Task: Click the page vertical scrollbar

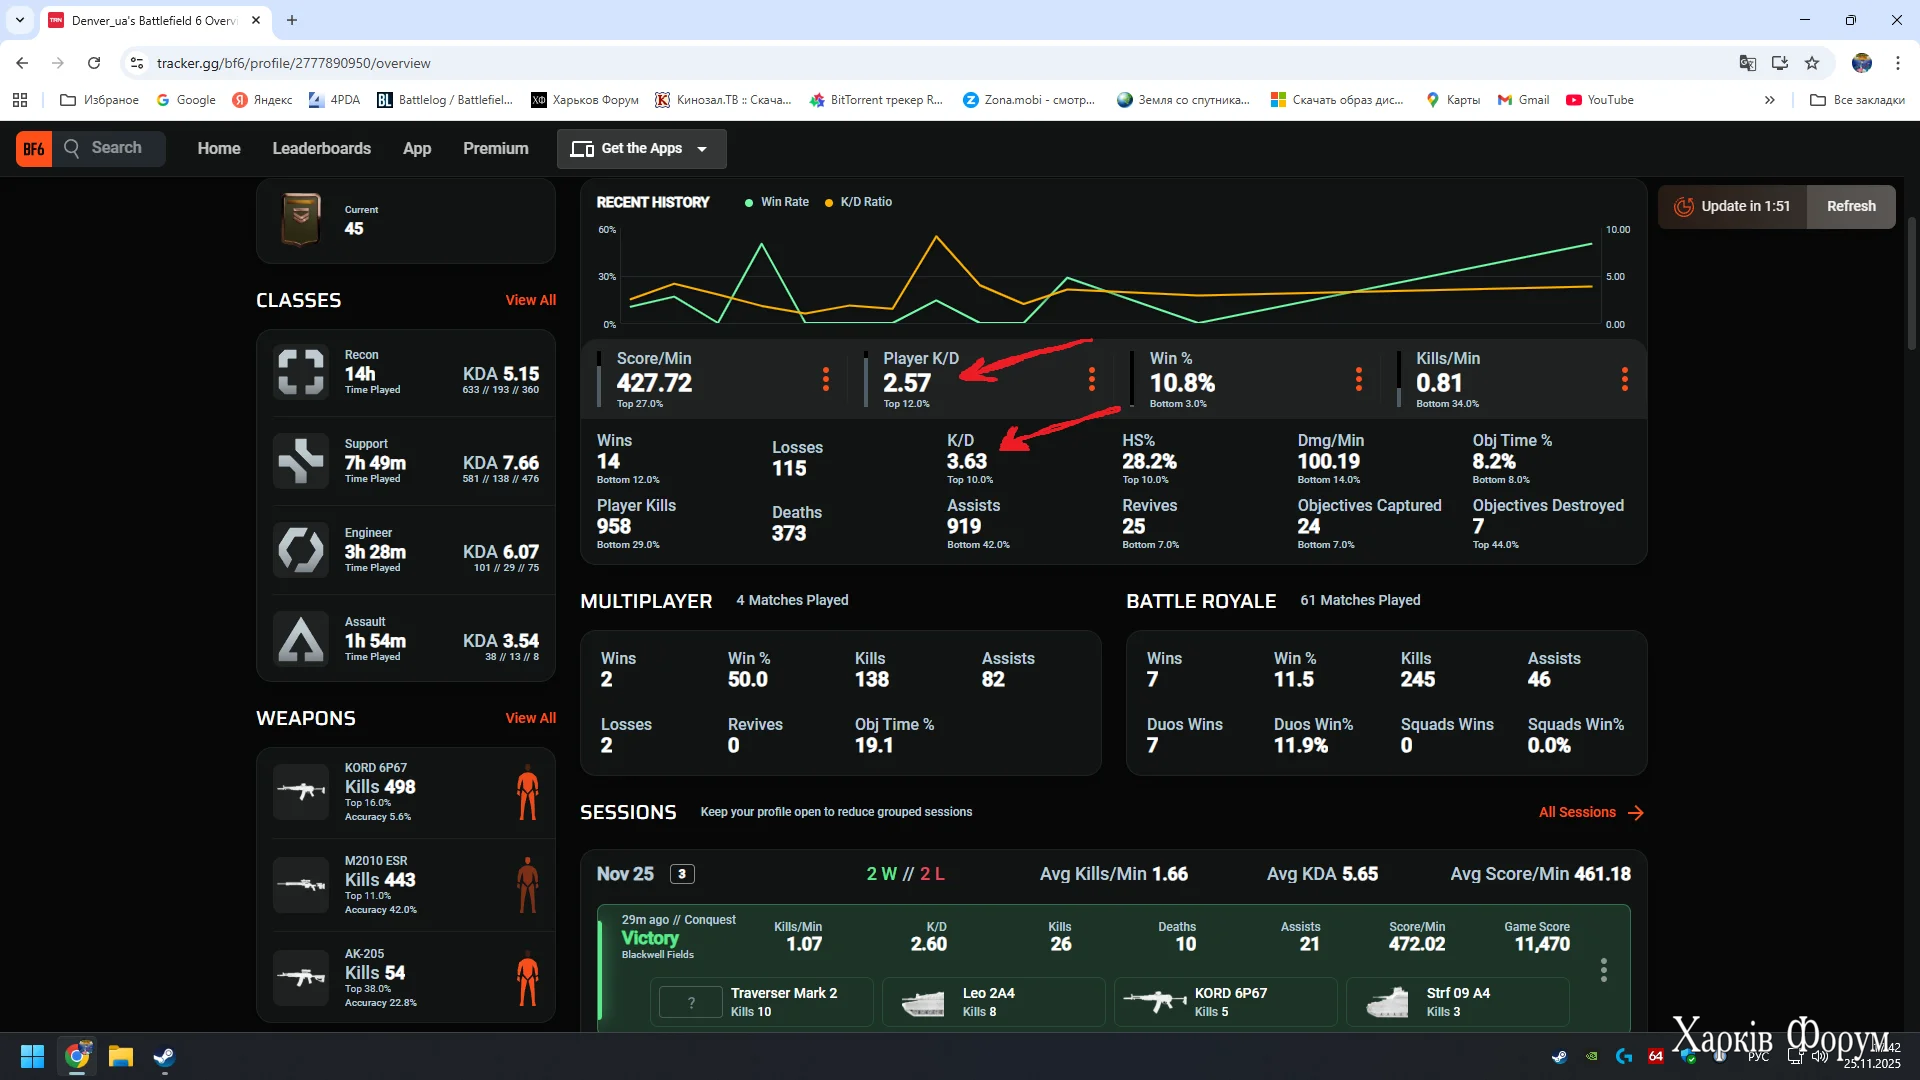Action: pos(1911,285)
